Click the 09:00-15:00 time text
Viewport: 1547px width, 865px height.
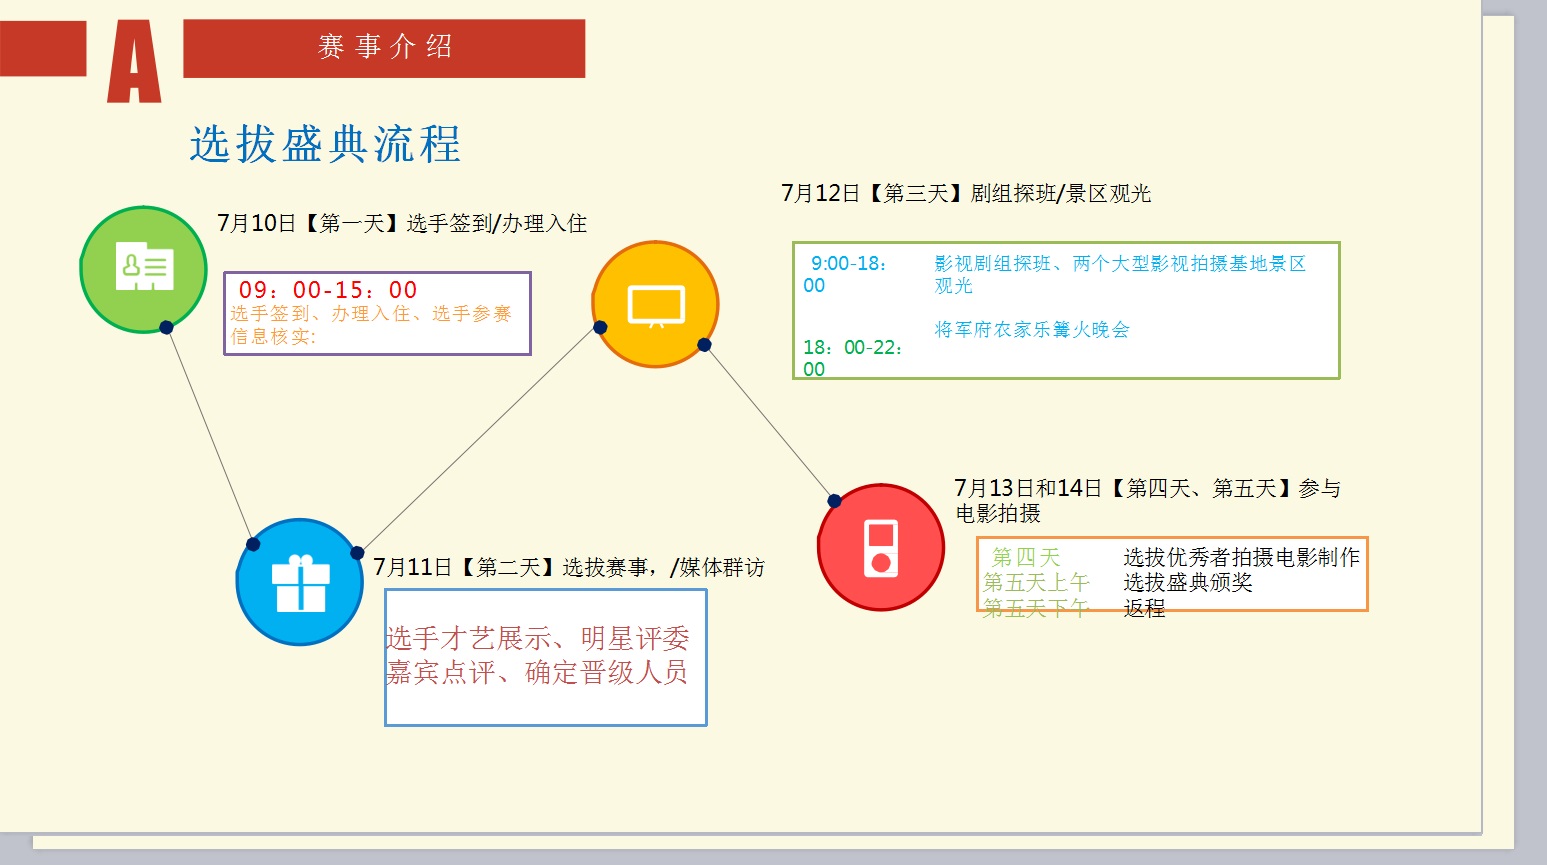[x=328, y=290]
